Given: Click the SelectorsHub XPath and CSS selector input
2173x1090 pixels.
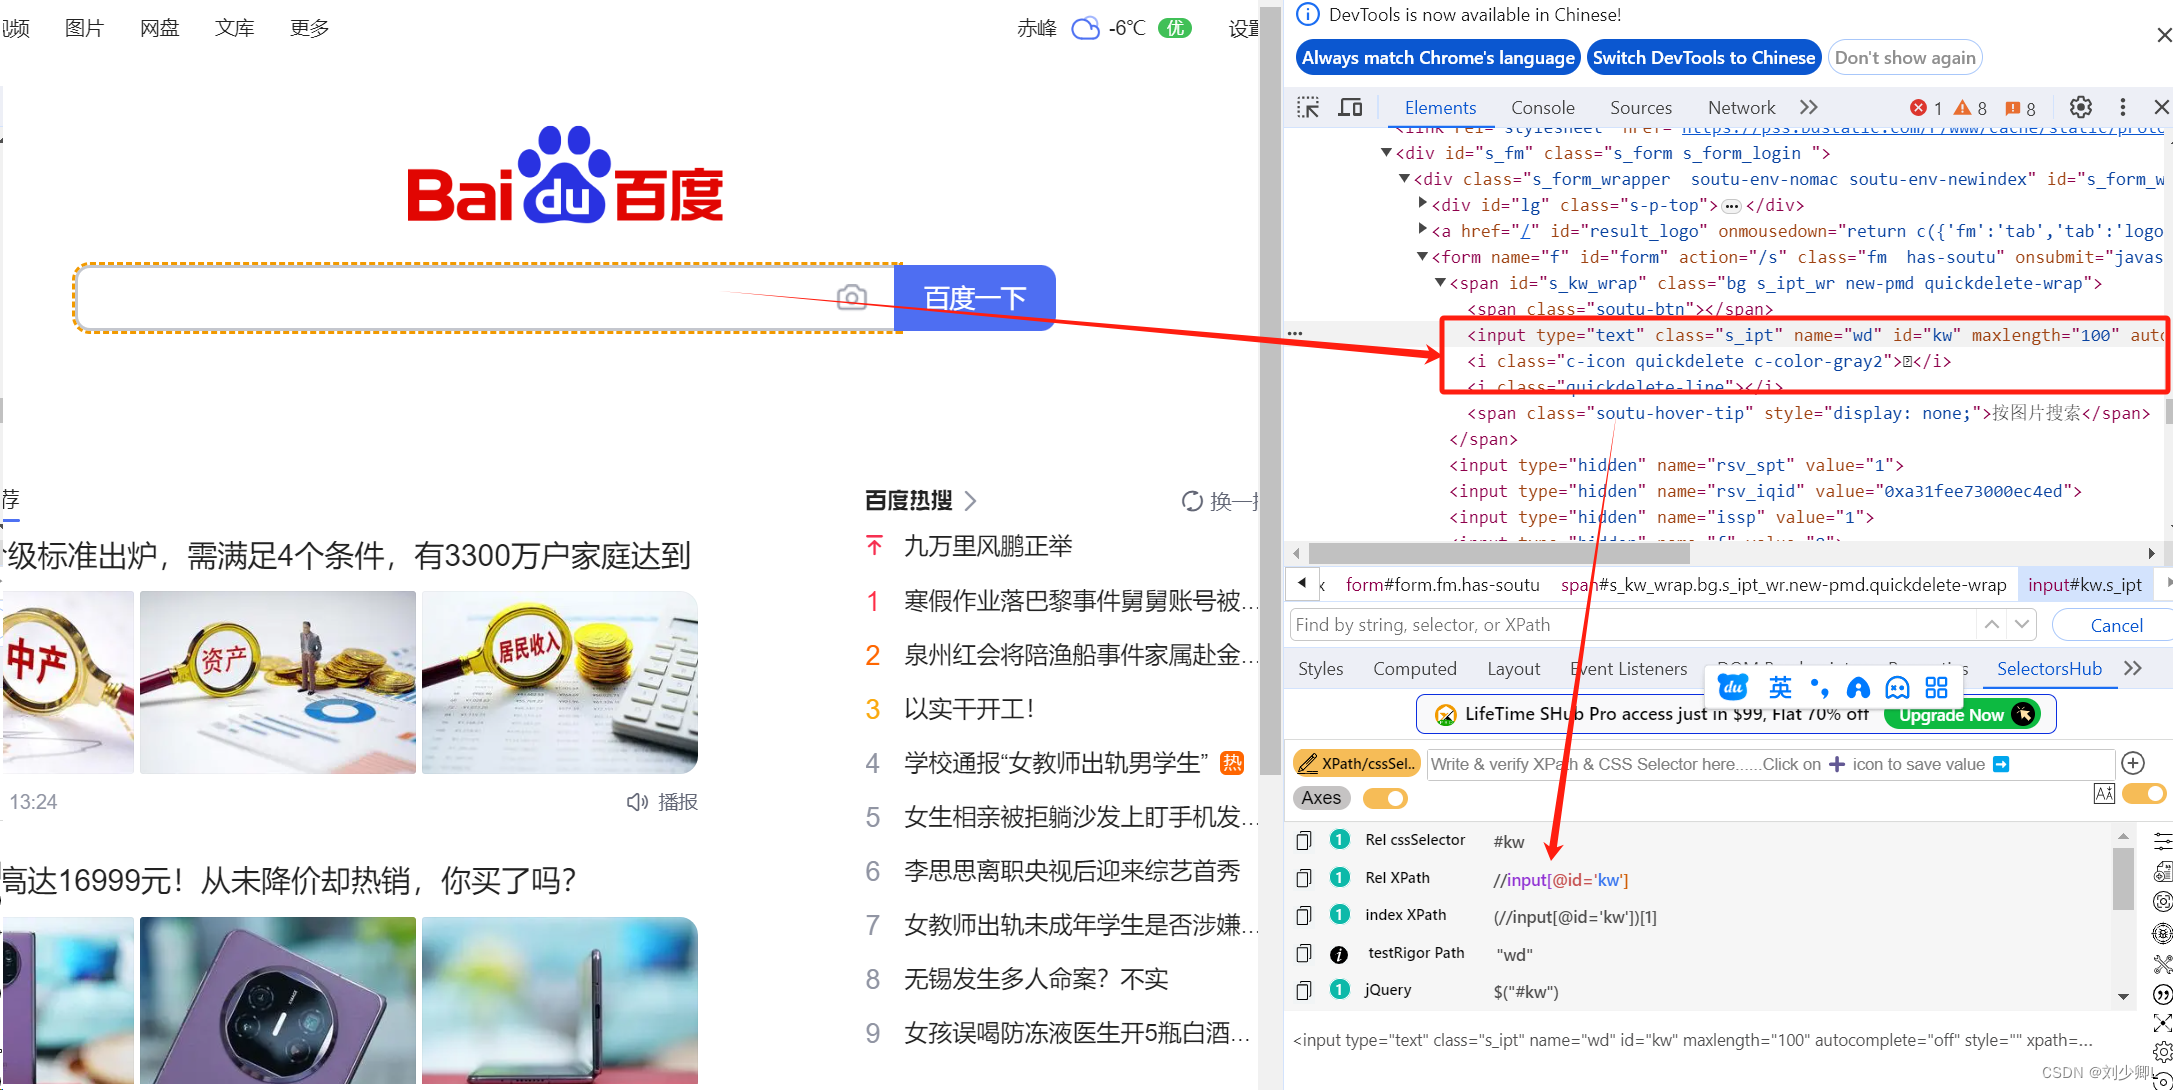Looking at the screenshot, I should point(1770,763).
